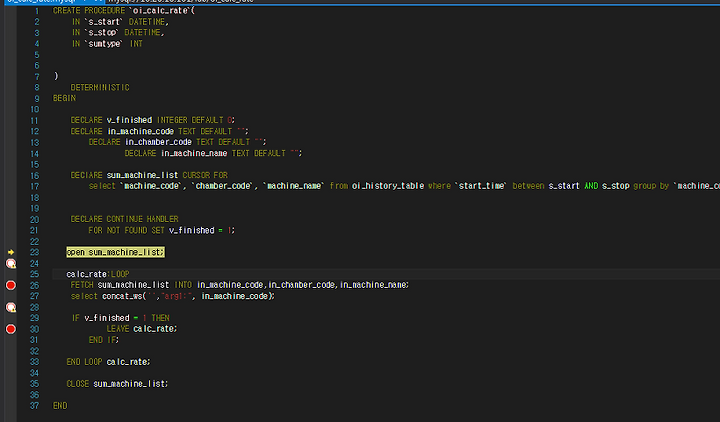Click `start_time` in the where clause
The height and width of the screenshot is (422, 720).
pos(482,186)
